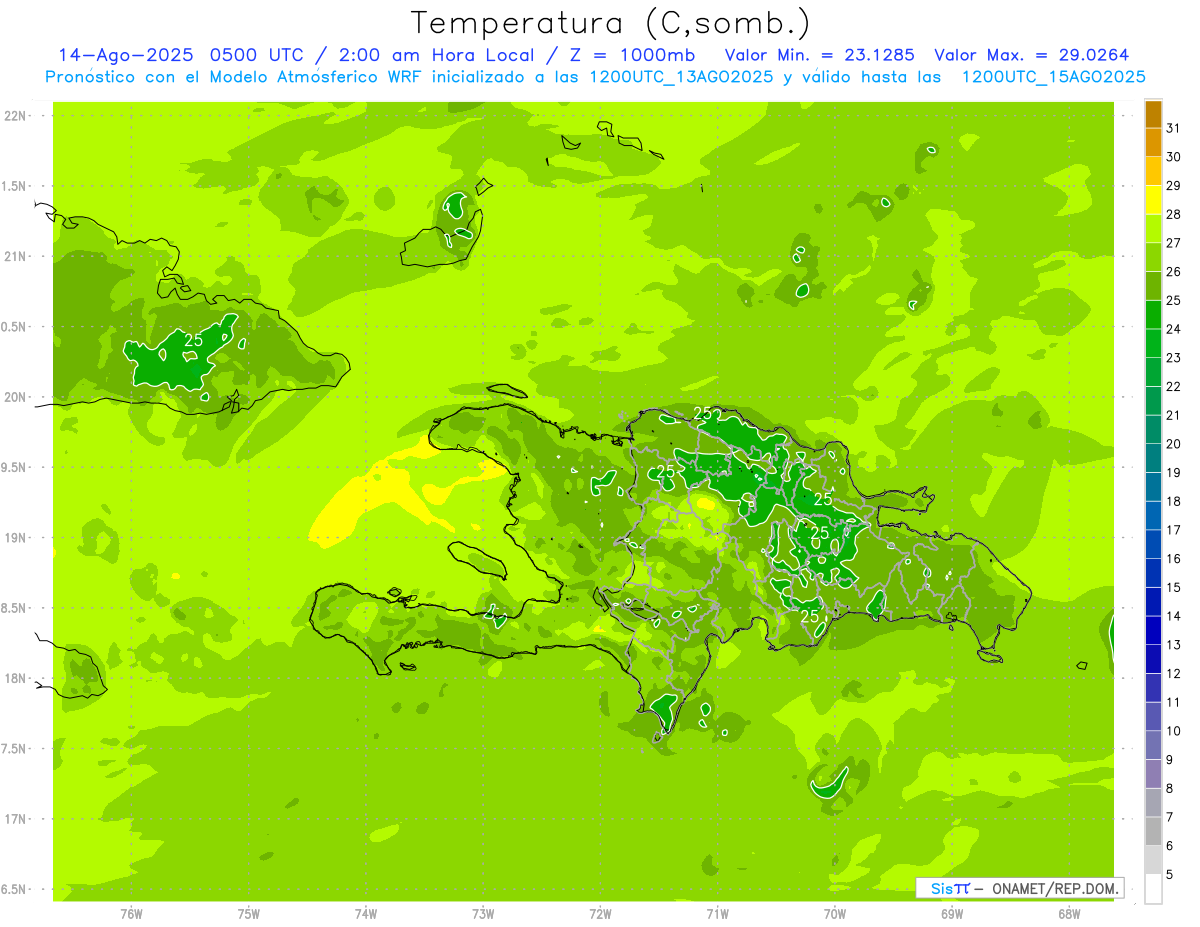The width and height of the screenshot is (1200, 927).
Task: Click the '21N' latitude label
Action: pyautogui.click(x=16, y=257)
